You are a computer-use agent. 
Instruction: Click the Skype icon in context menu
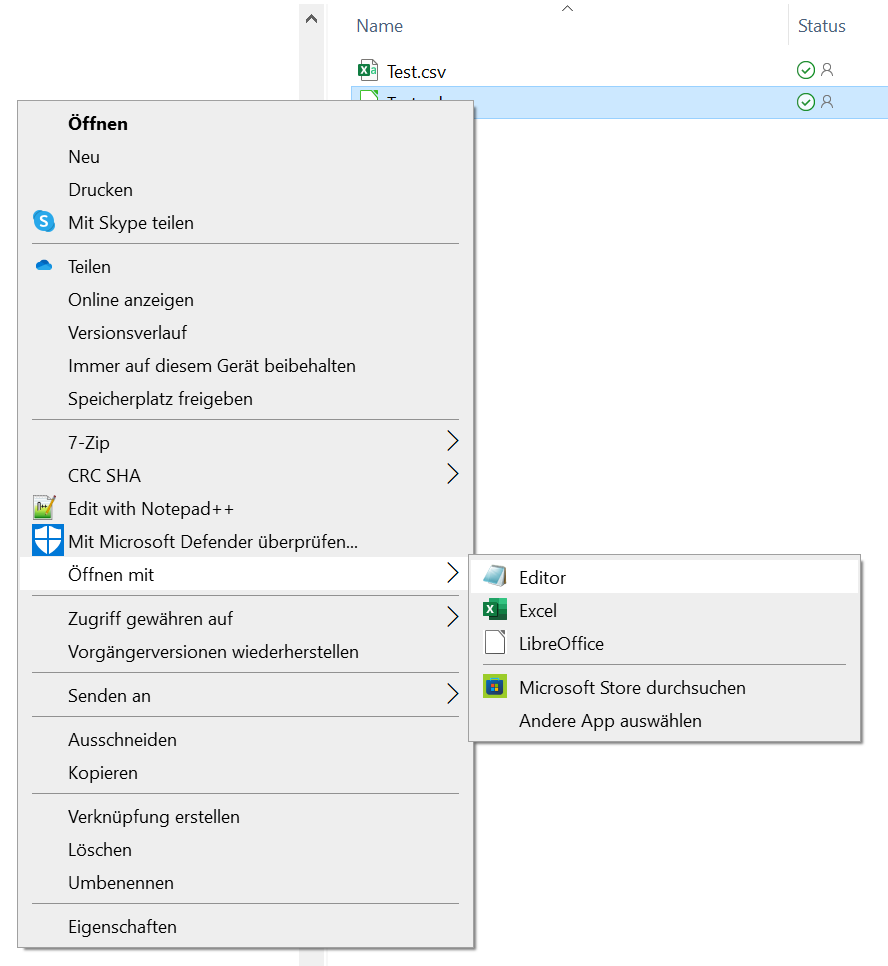point(44,222)
